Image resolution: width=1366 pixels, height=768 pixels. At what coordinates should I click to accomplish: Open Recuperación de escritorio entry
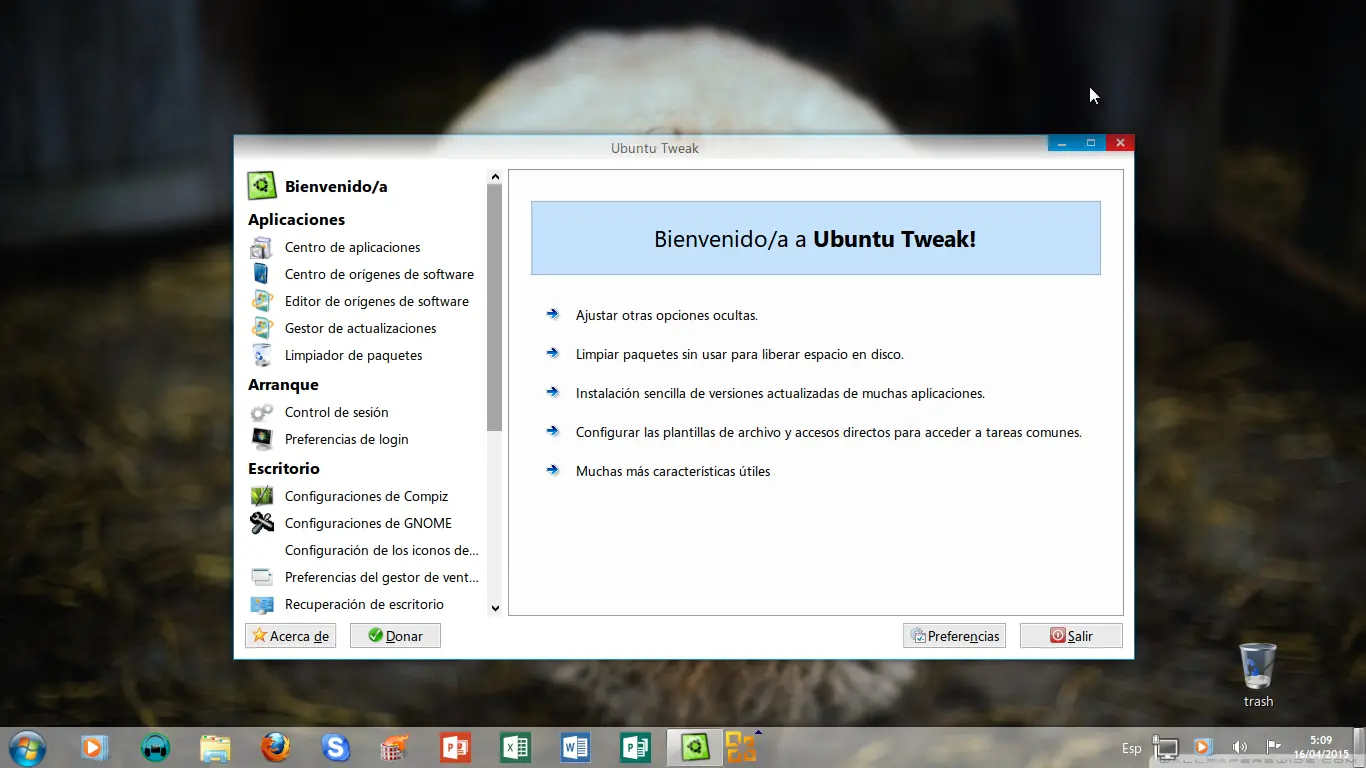[364, 604]
